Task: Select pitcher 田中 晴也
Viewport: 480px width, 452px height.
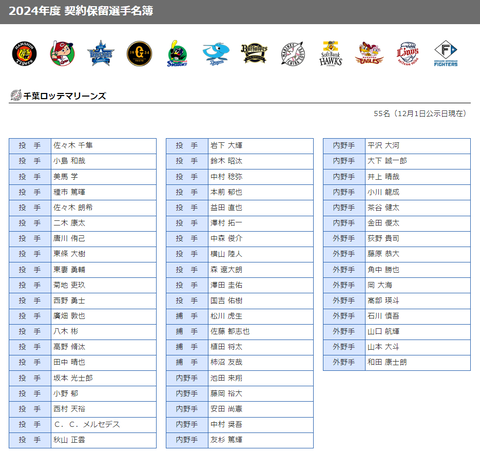Action: click(x=69, y=362)
